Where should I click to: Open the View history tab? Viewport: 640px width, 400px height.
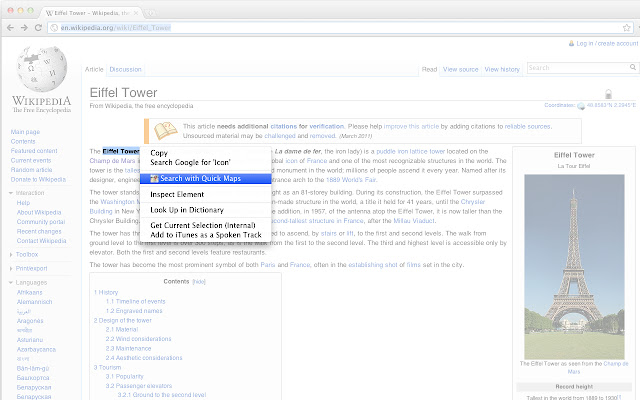(502, 69)
